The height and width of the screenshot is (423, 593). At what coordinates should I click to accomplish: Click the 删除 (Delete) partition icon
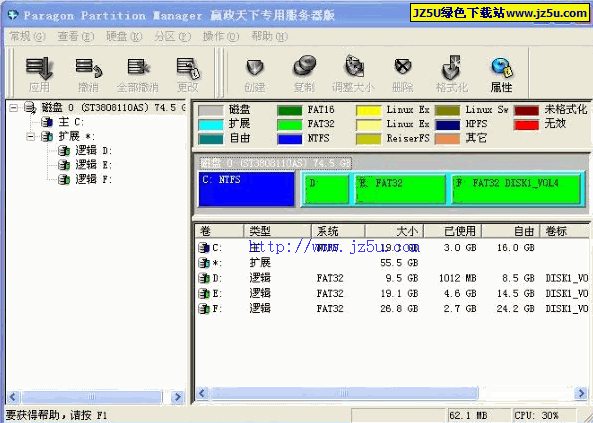pyautogui.click(x=403, y=67)
